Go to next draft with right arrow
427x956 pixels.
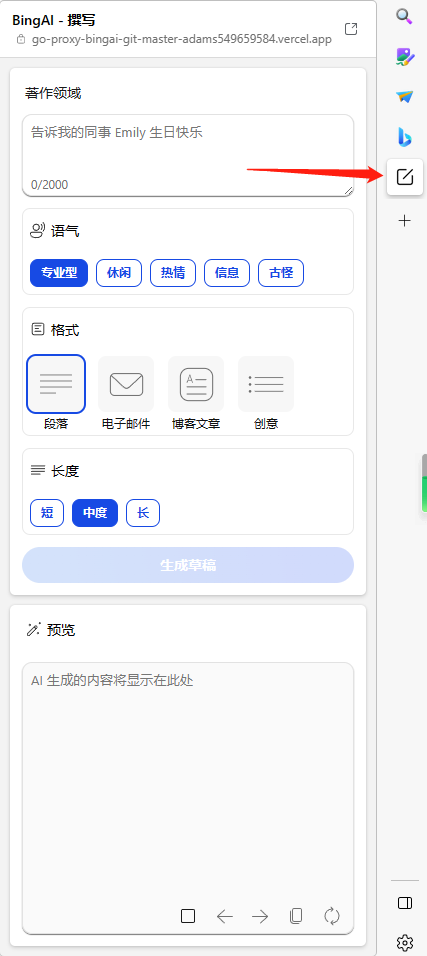260,916
